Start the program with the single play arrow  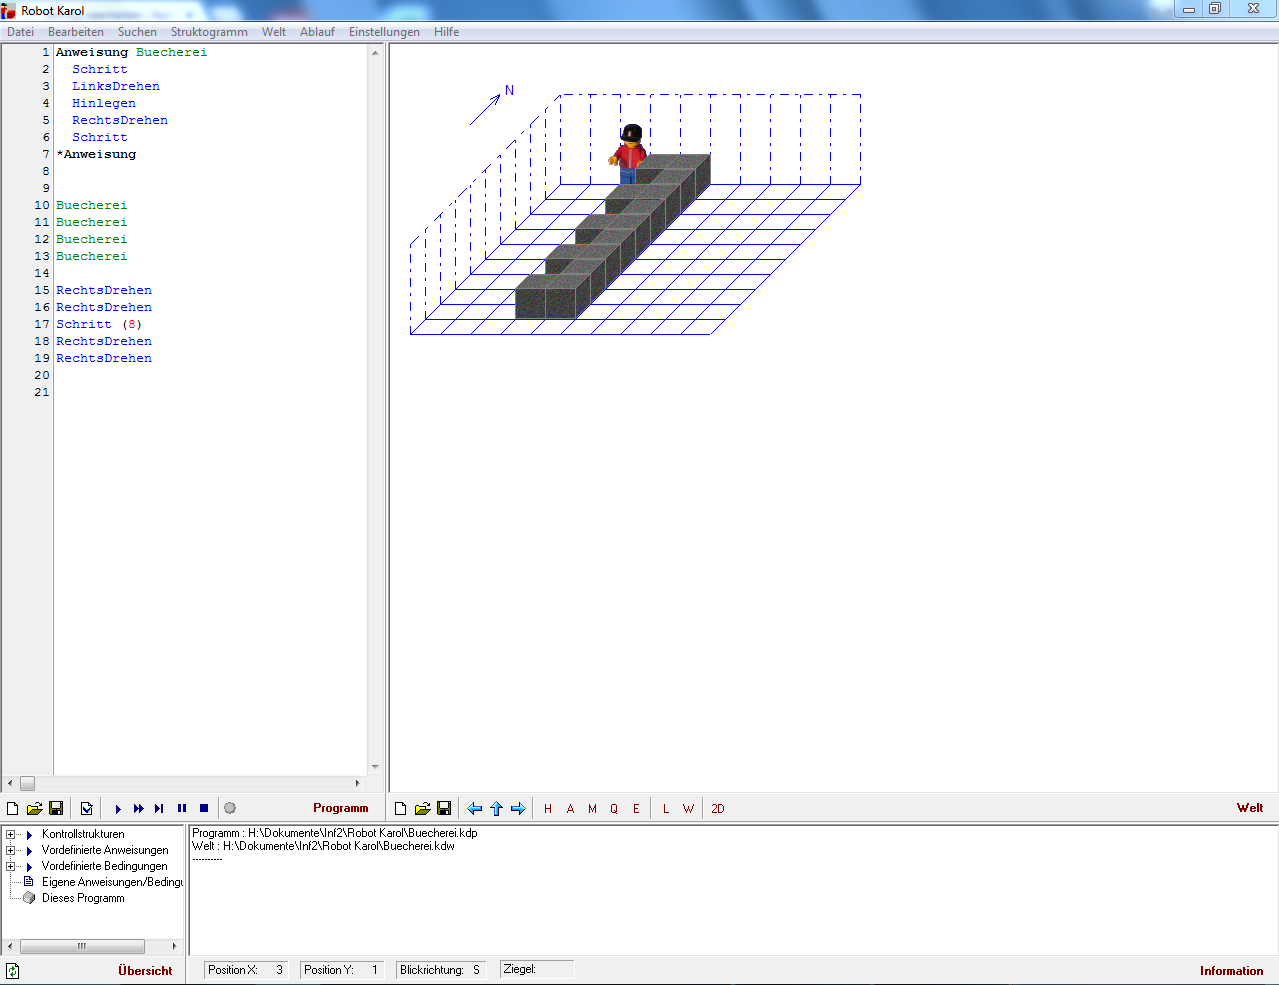click(118, 809)
